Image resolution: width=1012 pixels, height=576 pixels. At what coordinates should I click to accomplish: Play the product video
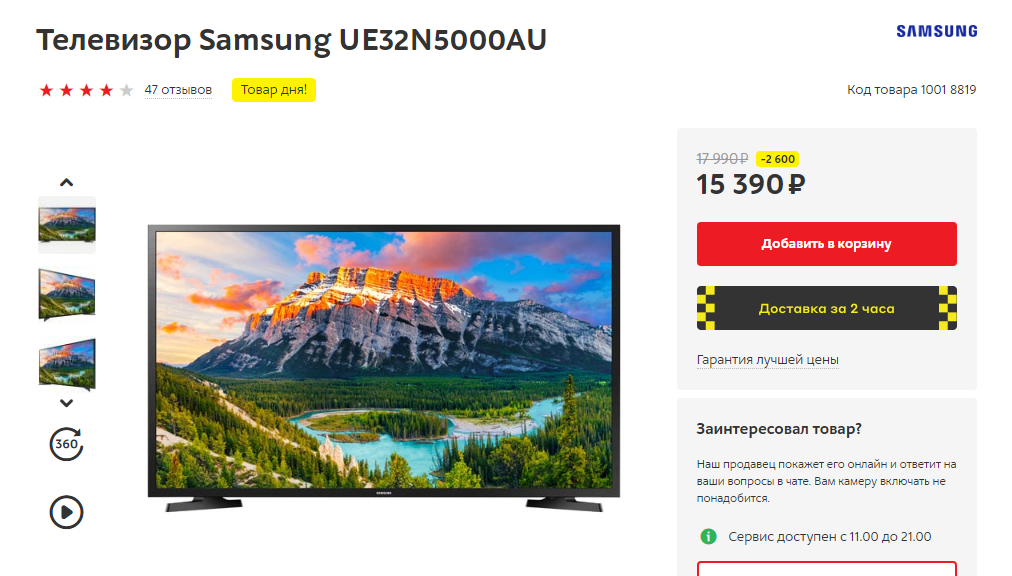point(66,513)
